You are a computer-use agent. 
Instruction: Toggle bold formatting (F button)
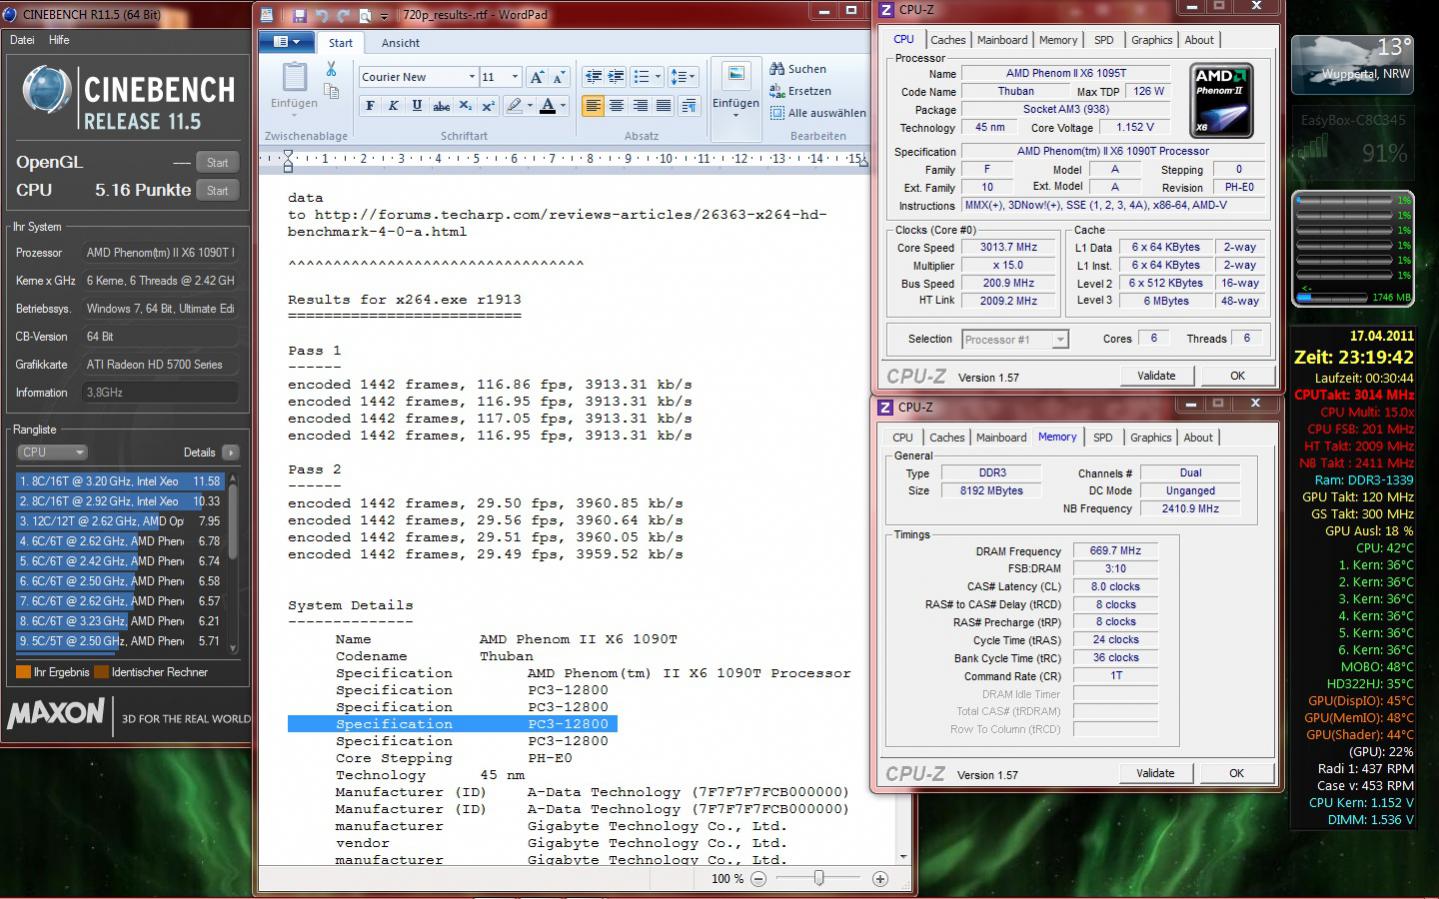(370, 106)
